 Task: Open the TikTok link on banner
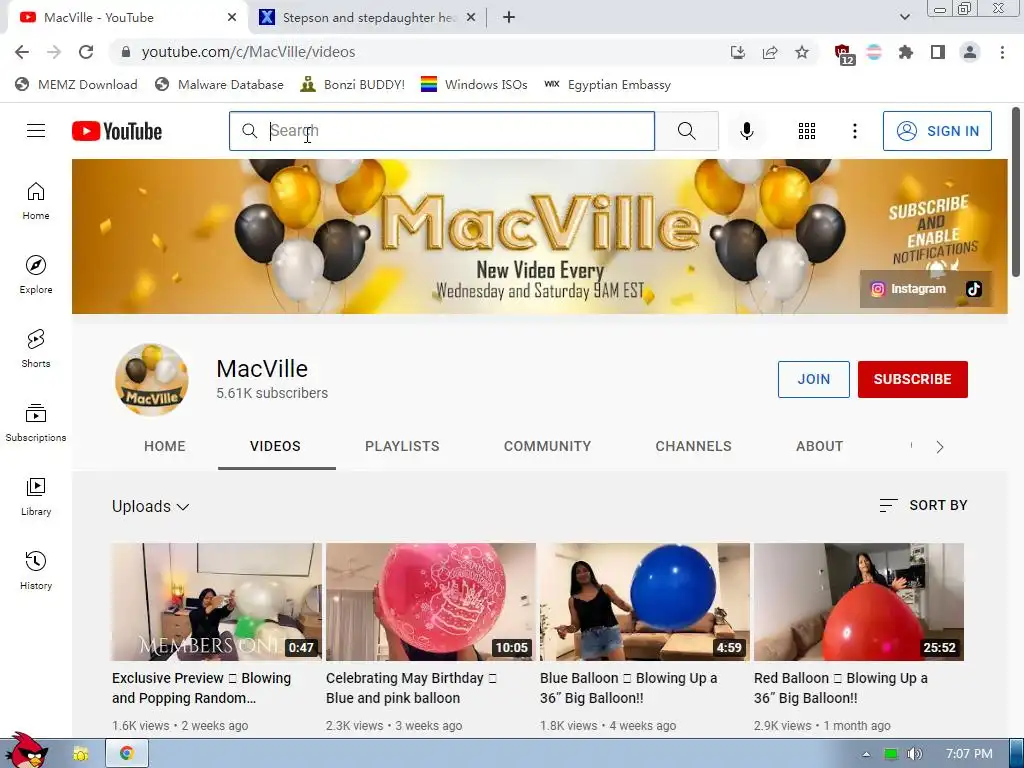pos(973,289)
